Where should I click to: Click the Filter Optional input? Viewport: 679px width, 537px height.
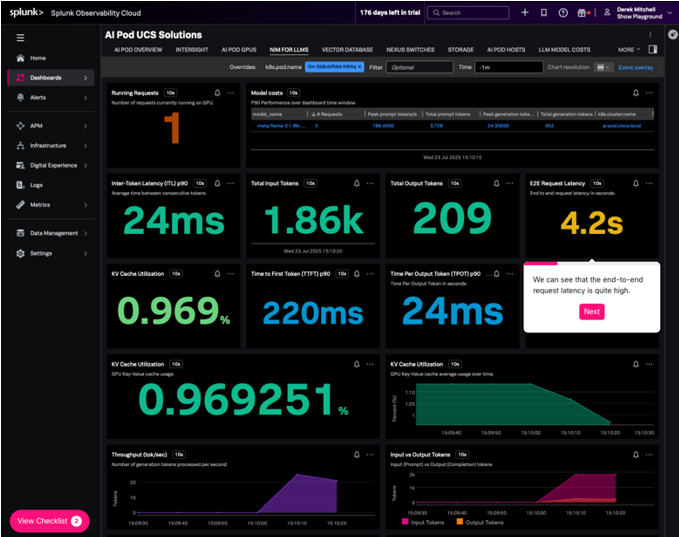tap(419, 67)
